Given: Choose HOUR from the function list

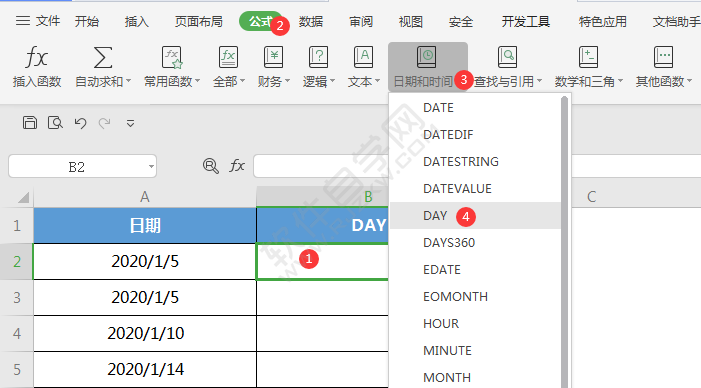Looking at the screenshot, I should [475, 324].
